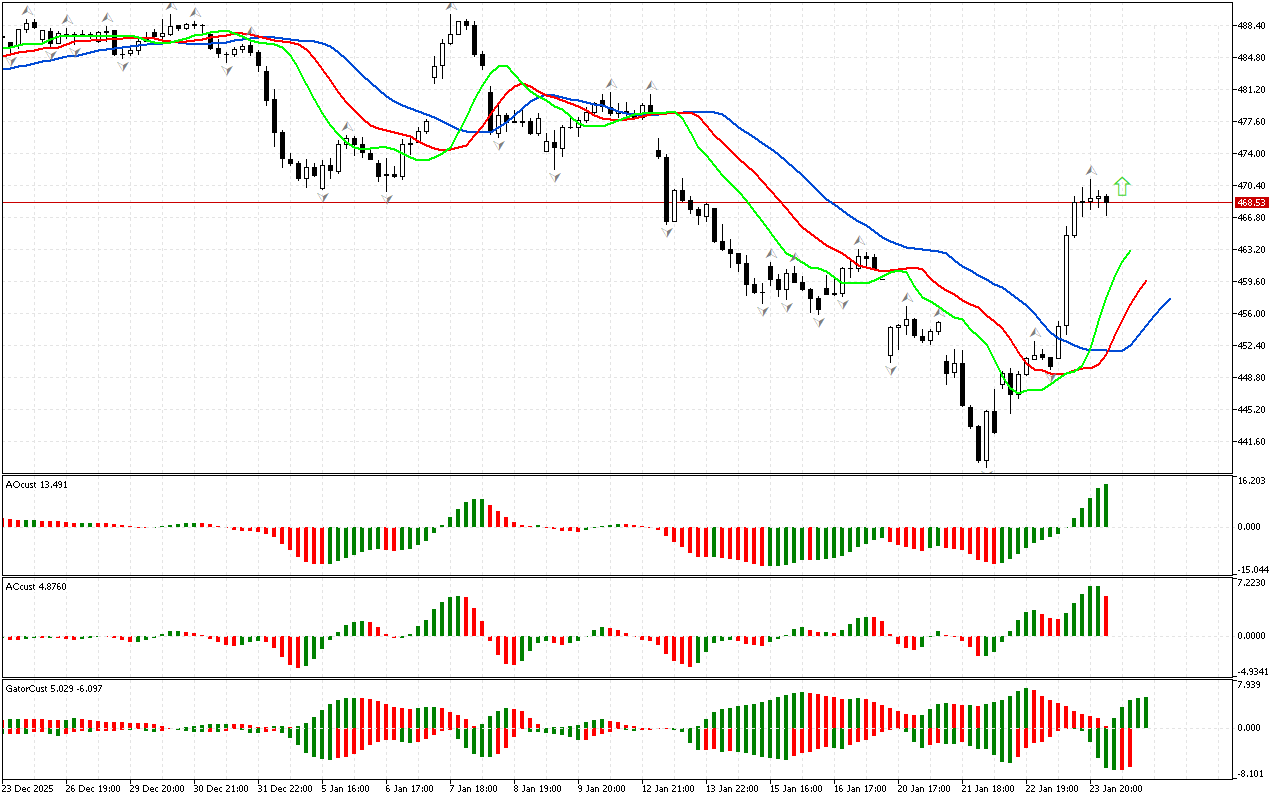Click the red 468.53 current price tag
1280x800 pixels.
1251,202
